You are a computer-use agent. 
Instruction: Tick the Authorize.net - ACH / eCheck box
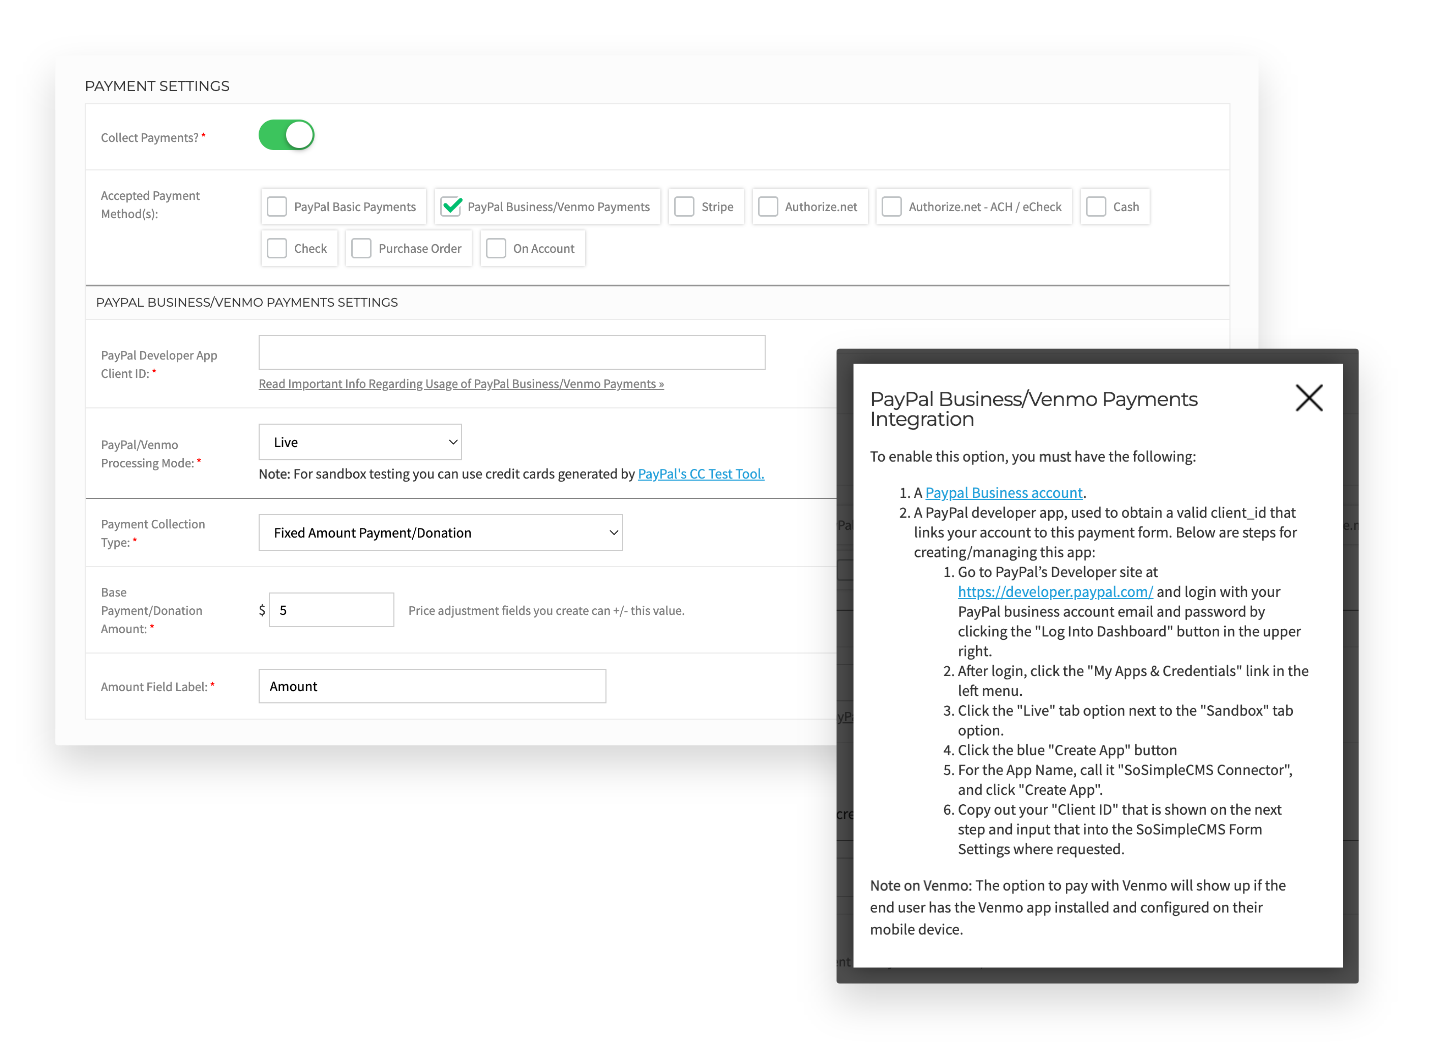[x=892, y=207]
